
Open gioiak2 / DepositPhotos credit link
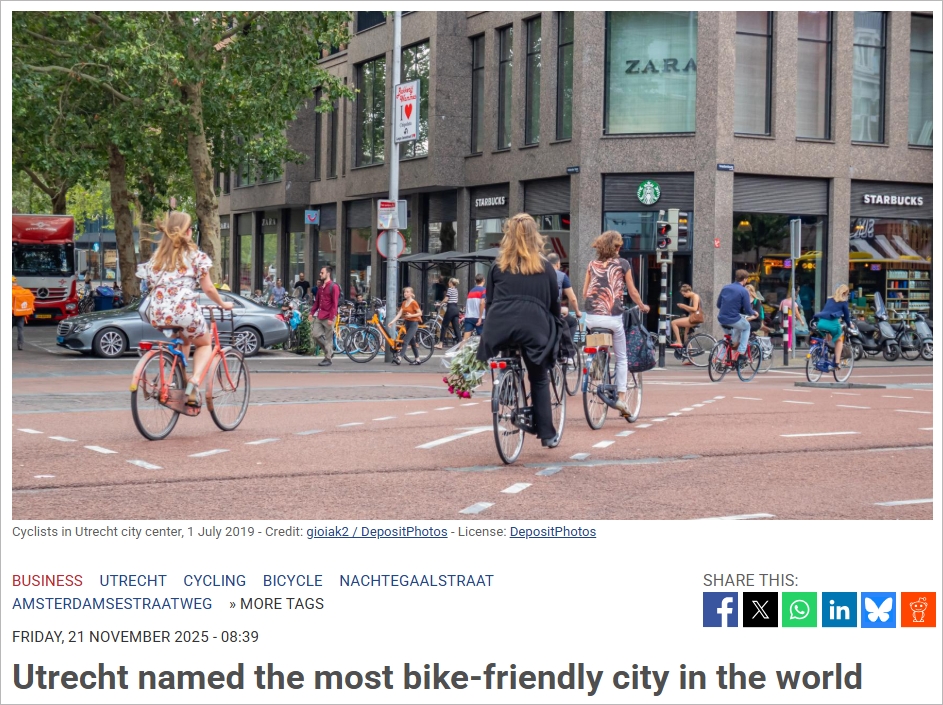(377, 532)
